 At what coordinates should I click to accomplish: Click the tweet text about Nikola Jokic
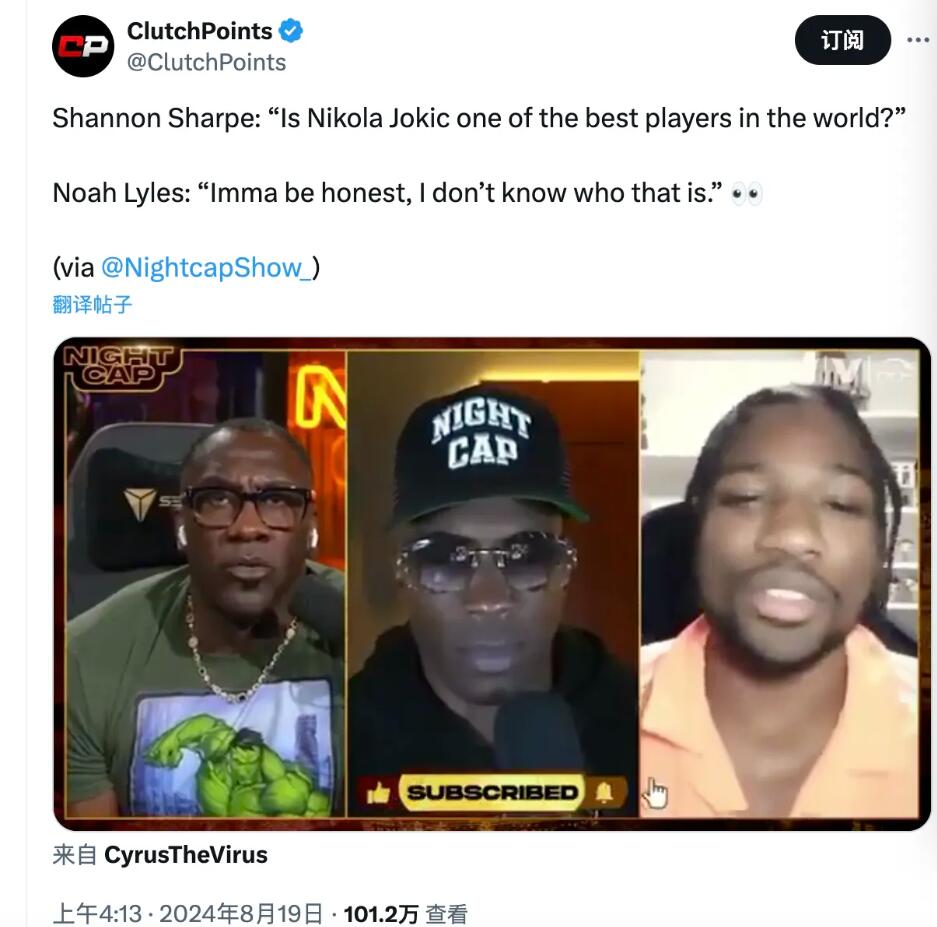479,118
